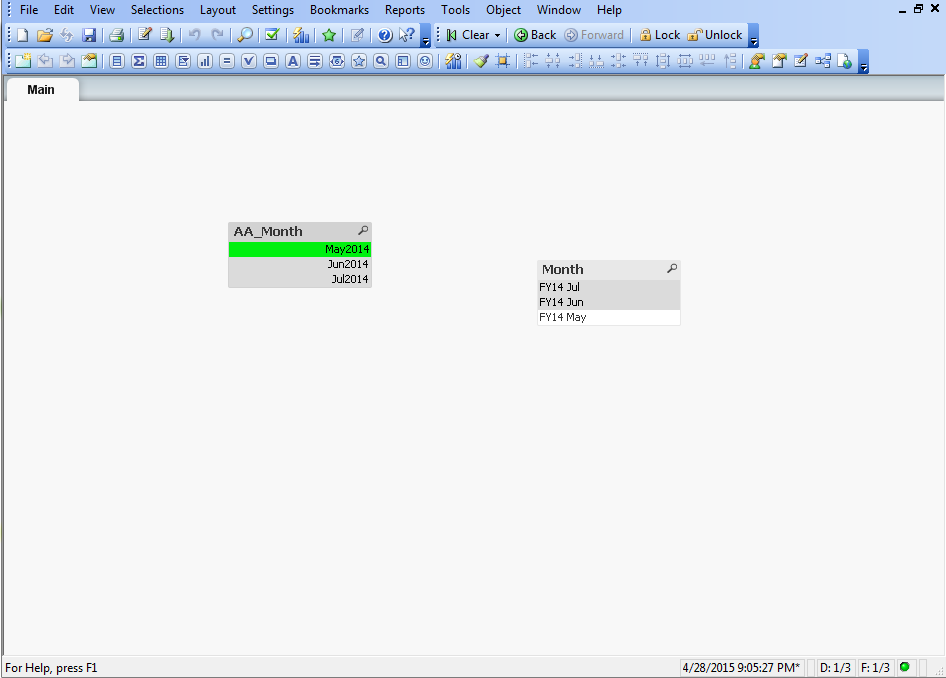Select FY14 Jul in the Month list box
946x678 pixels.
(x=580, y=287)
